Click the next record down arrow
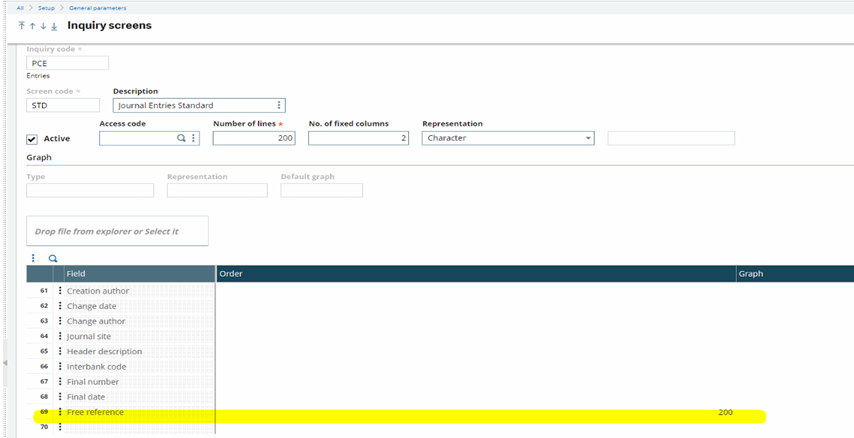This screenshot has width=854, height=438. [42, 26]
